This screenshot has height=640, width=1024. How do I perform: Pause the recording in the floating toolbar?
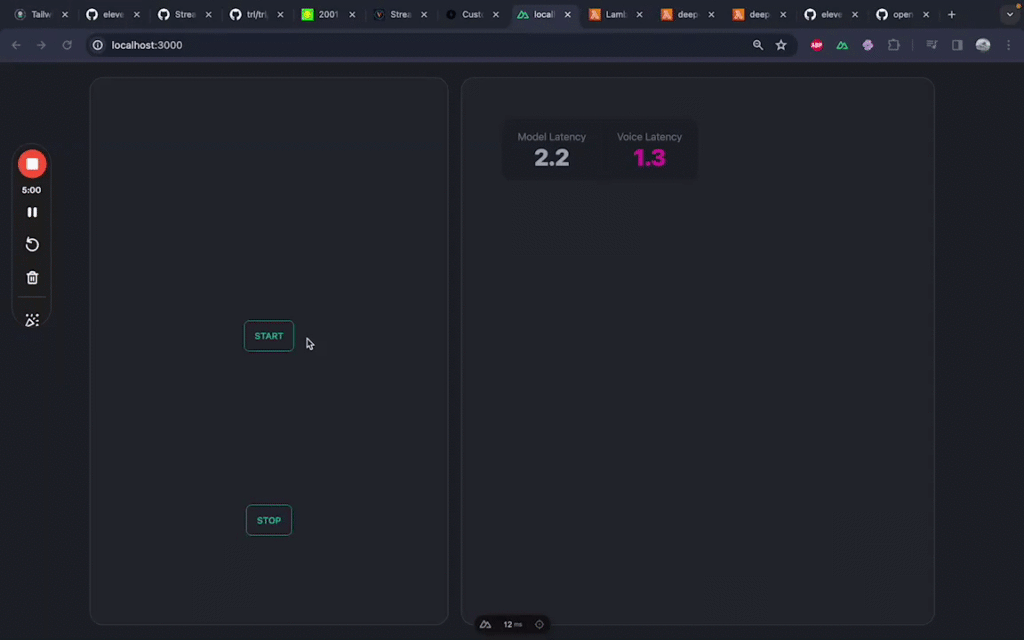(x=32, y=212)
